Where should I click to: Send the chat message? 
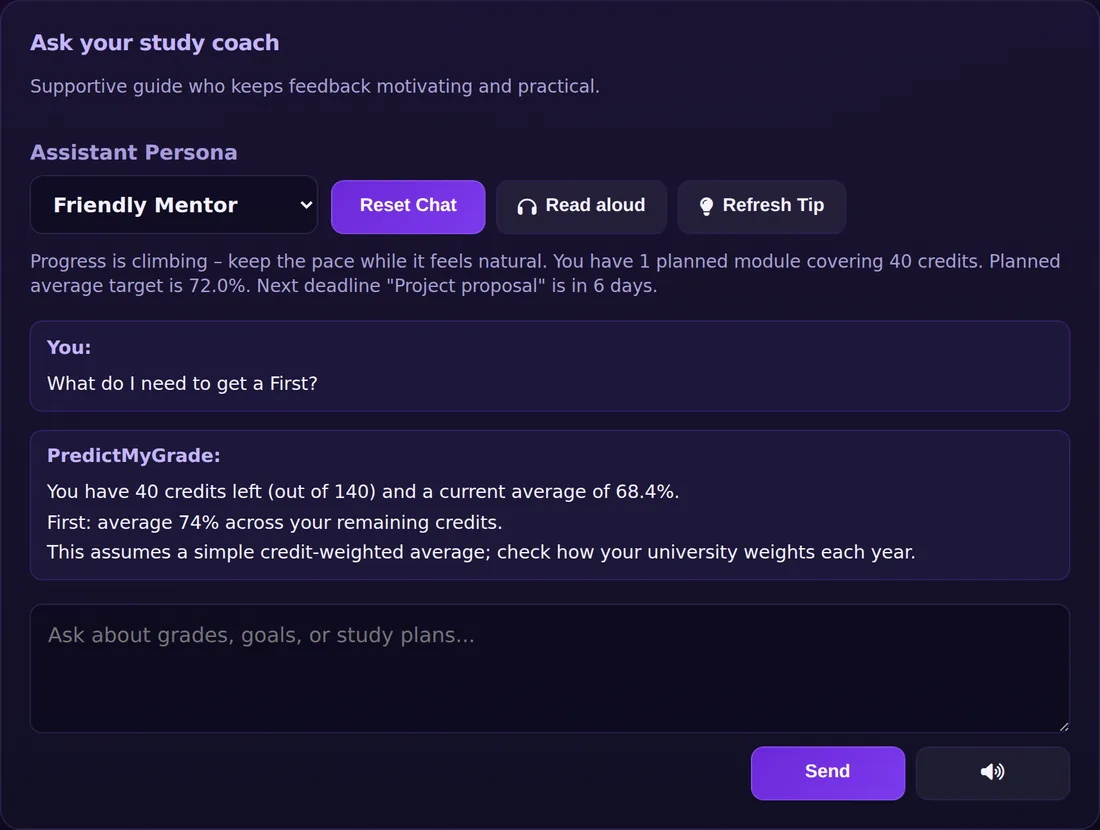[827, 772]
